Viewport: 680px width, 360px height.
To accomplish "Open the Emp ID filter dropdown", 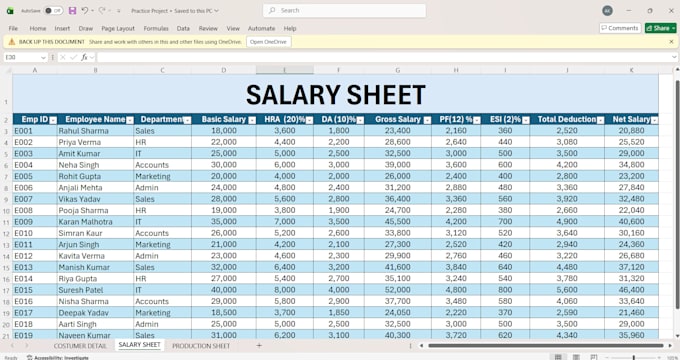I will (53, 120).
